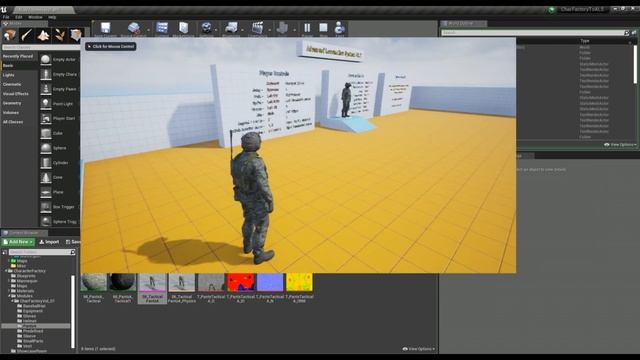
Task: Select Point Light in placement list
Action: (60, 104)
